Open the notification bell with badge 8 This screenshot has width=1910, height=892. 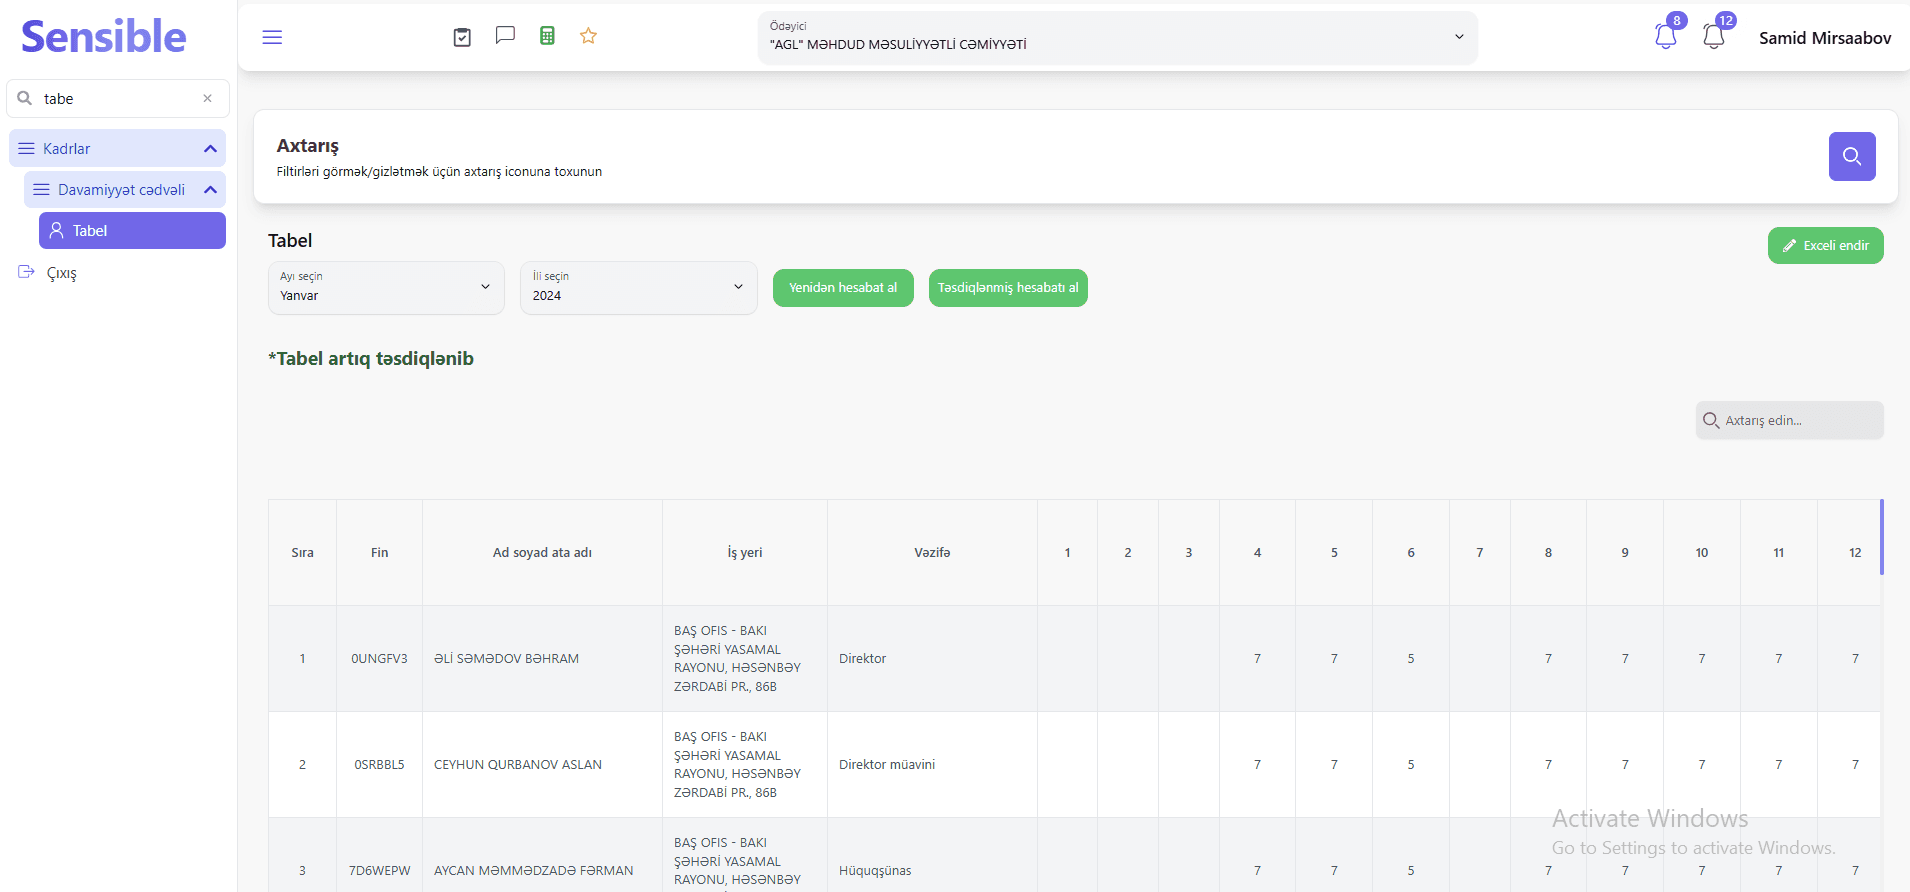pyautogui.click(x=1666, y=36)
